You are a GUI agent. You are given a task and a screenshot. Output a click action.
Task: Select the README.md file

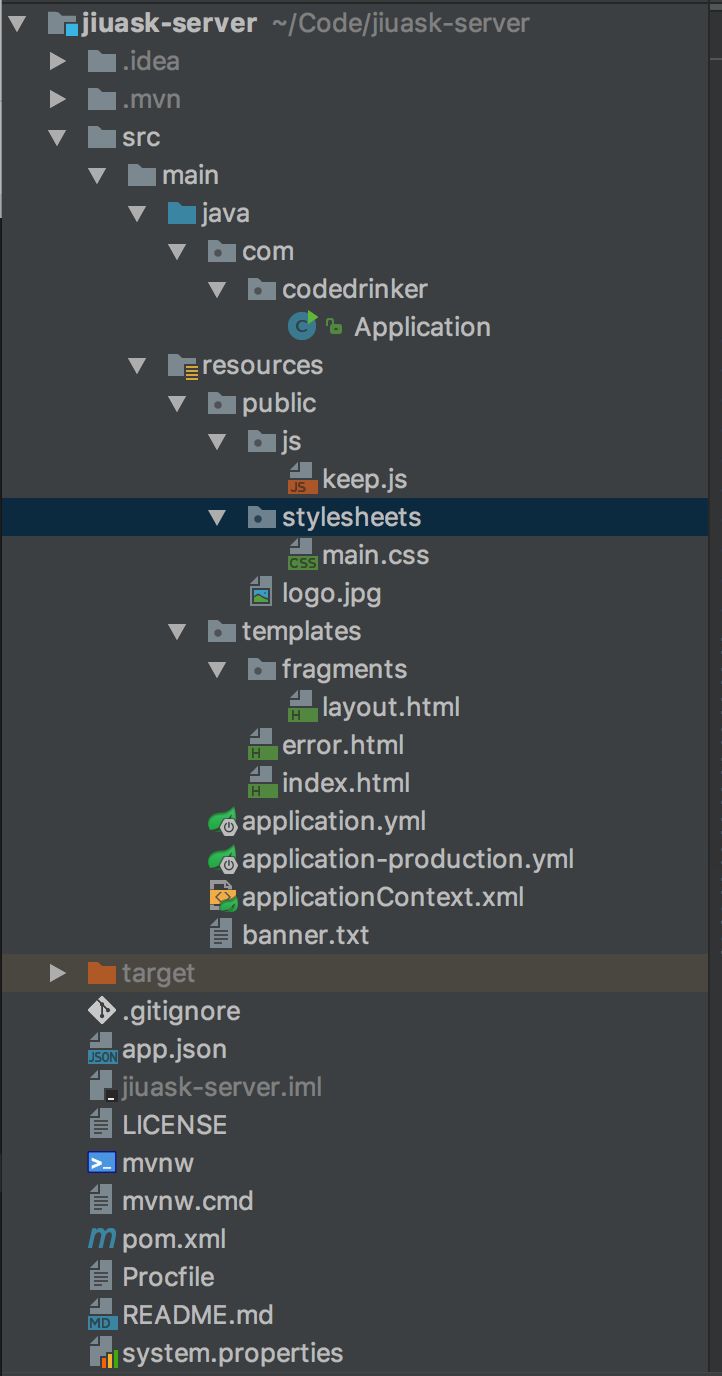[x=197, y=1315]
